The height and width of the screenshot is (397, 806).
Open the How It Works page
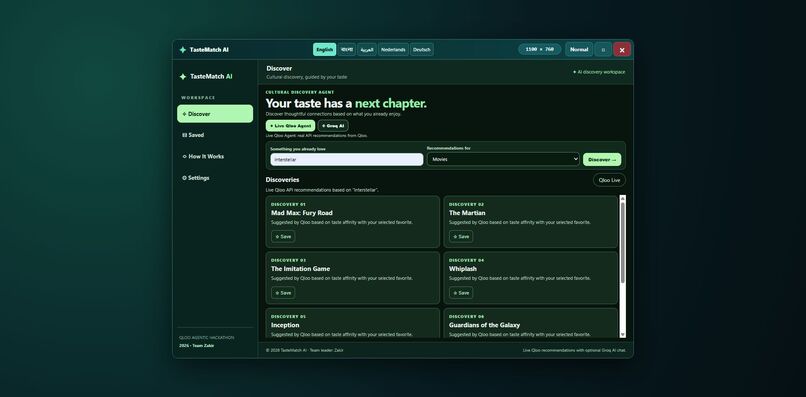(215, 156)
